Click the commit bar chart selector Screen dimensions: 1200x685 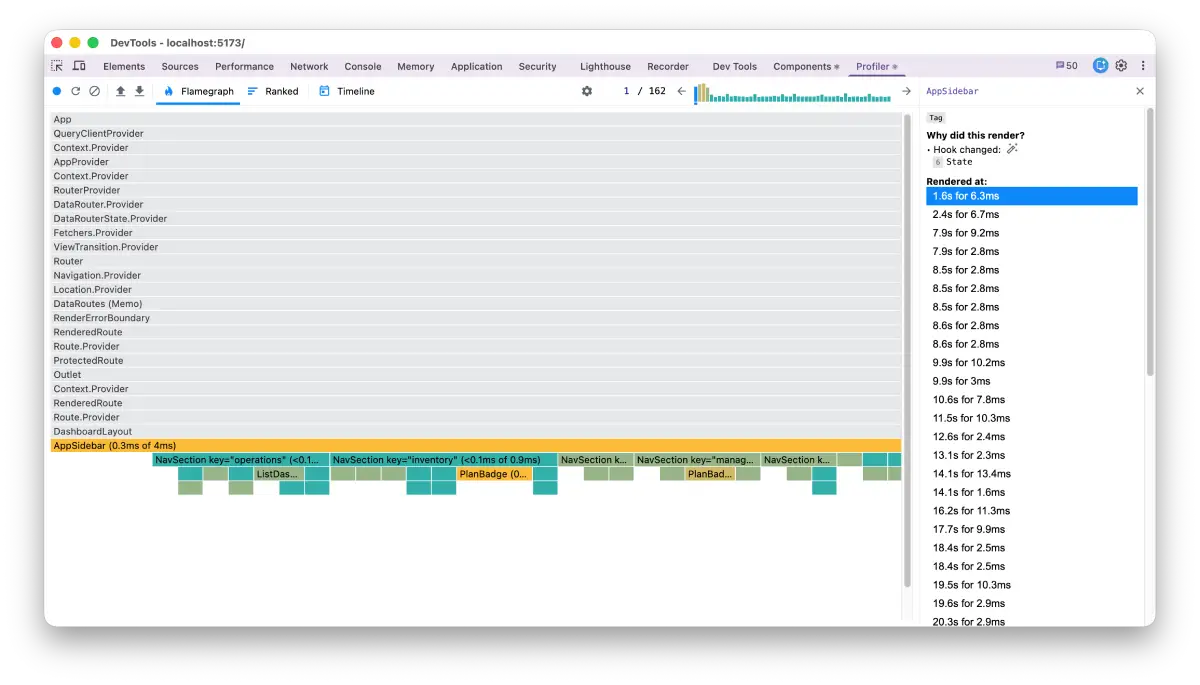tap(793, 92)
